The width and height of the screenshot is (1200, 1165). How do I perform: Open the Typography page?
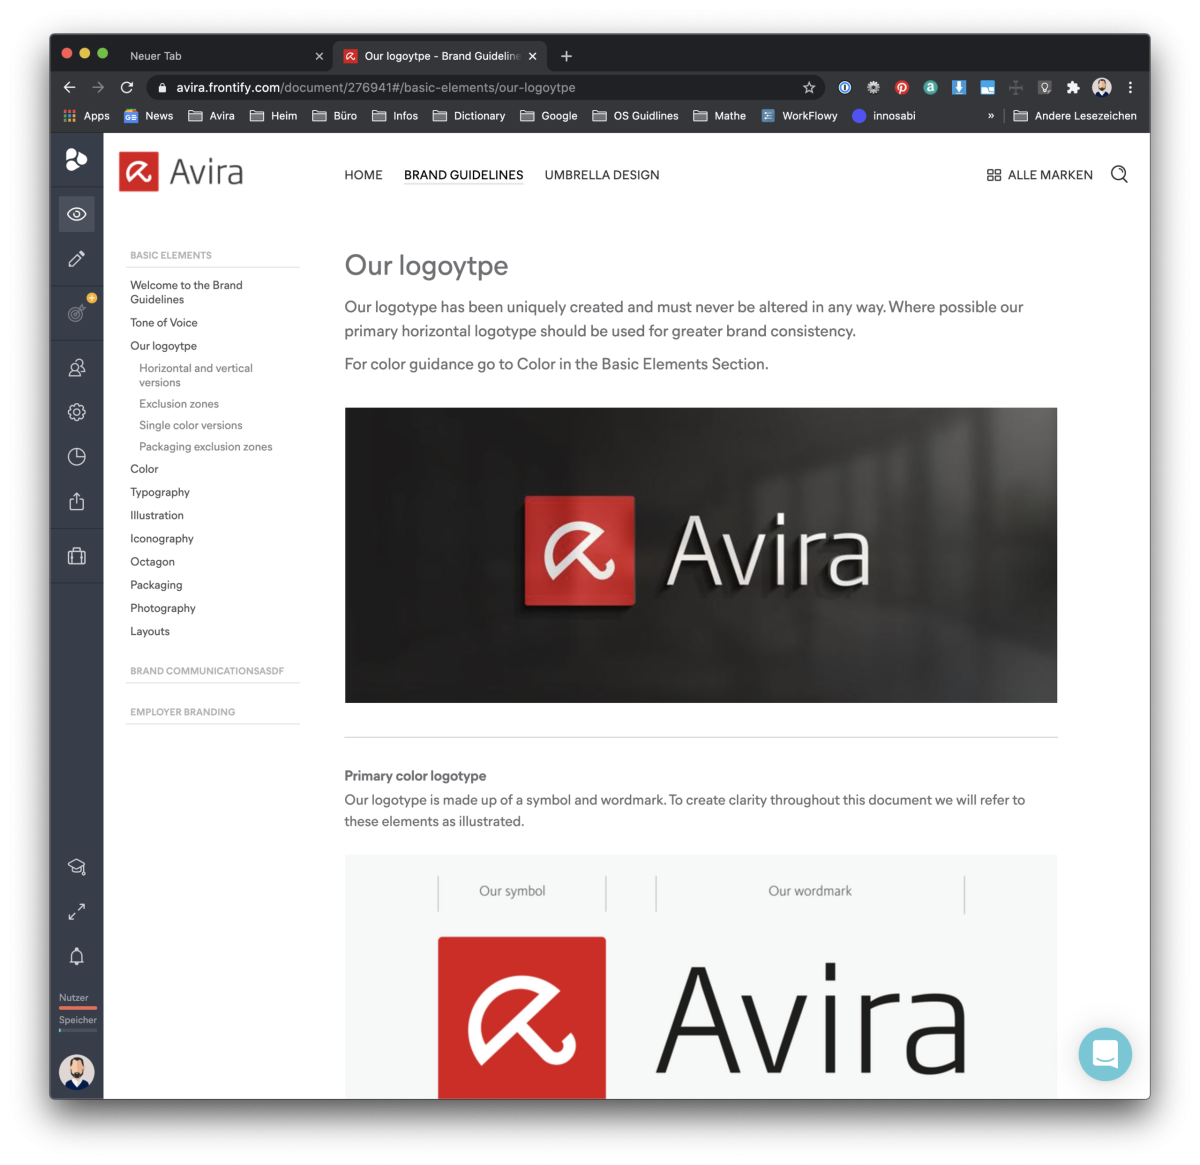point(160,492)
